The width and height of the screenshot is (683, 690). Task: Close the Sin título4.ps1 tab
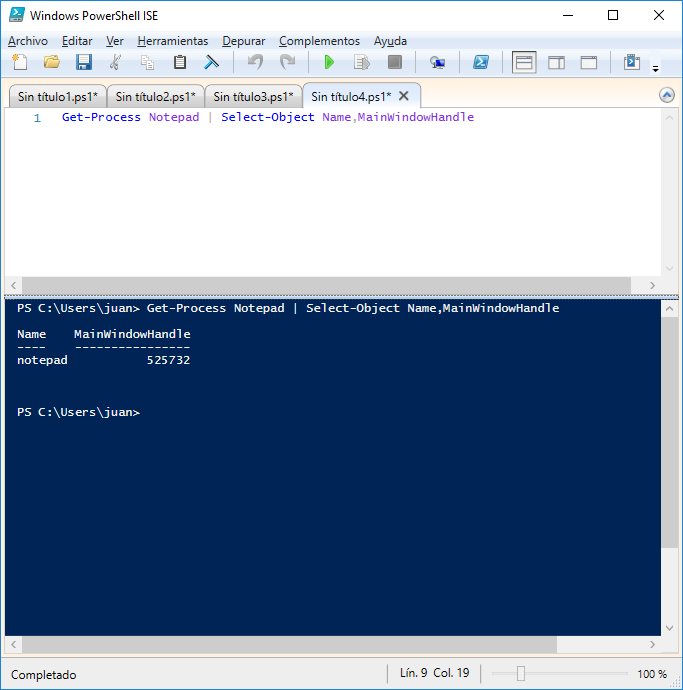click(404, 96)
